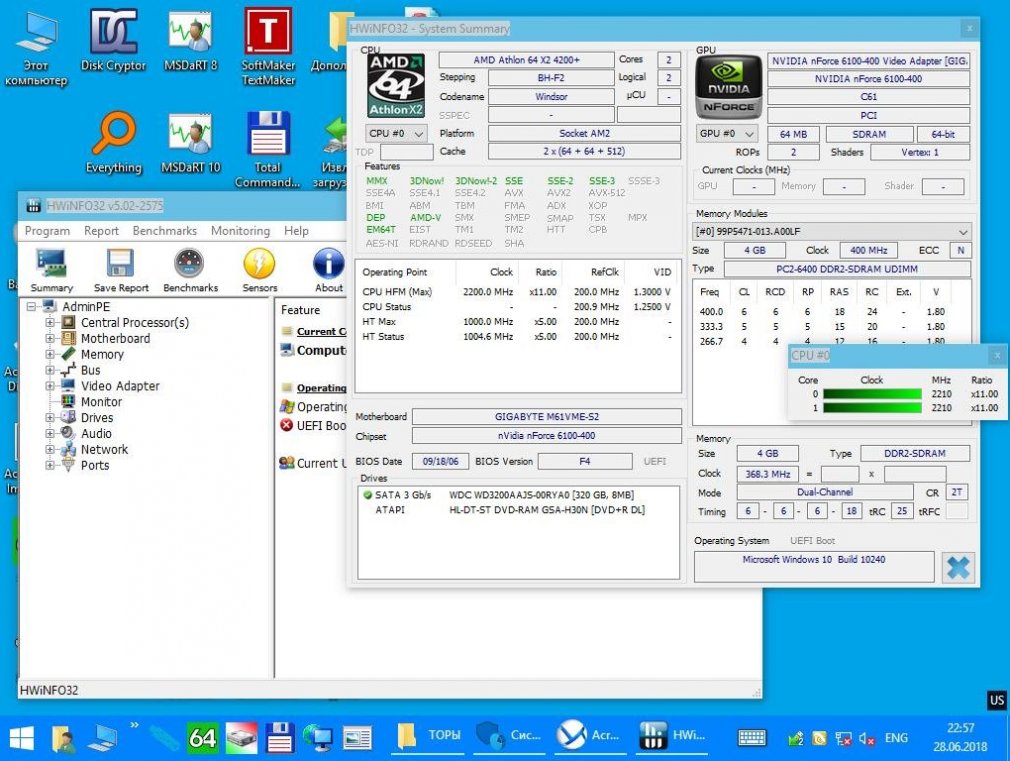Switch to the HWi... taskbar button
Image resolution: width=1010 pixels, height=761 pixels.
[672, 736]
